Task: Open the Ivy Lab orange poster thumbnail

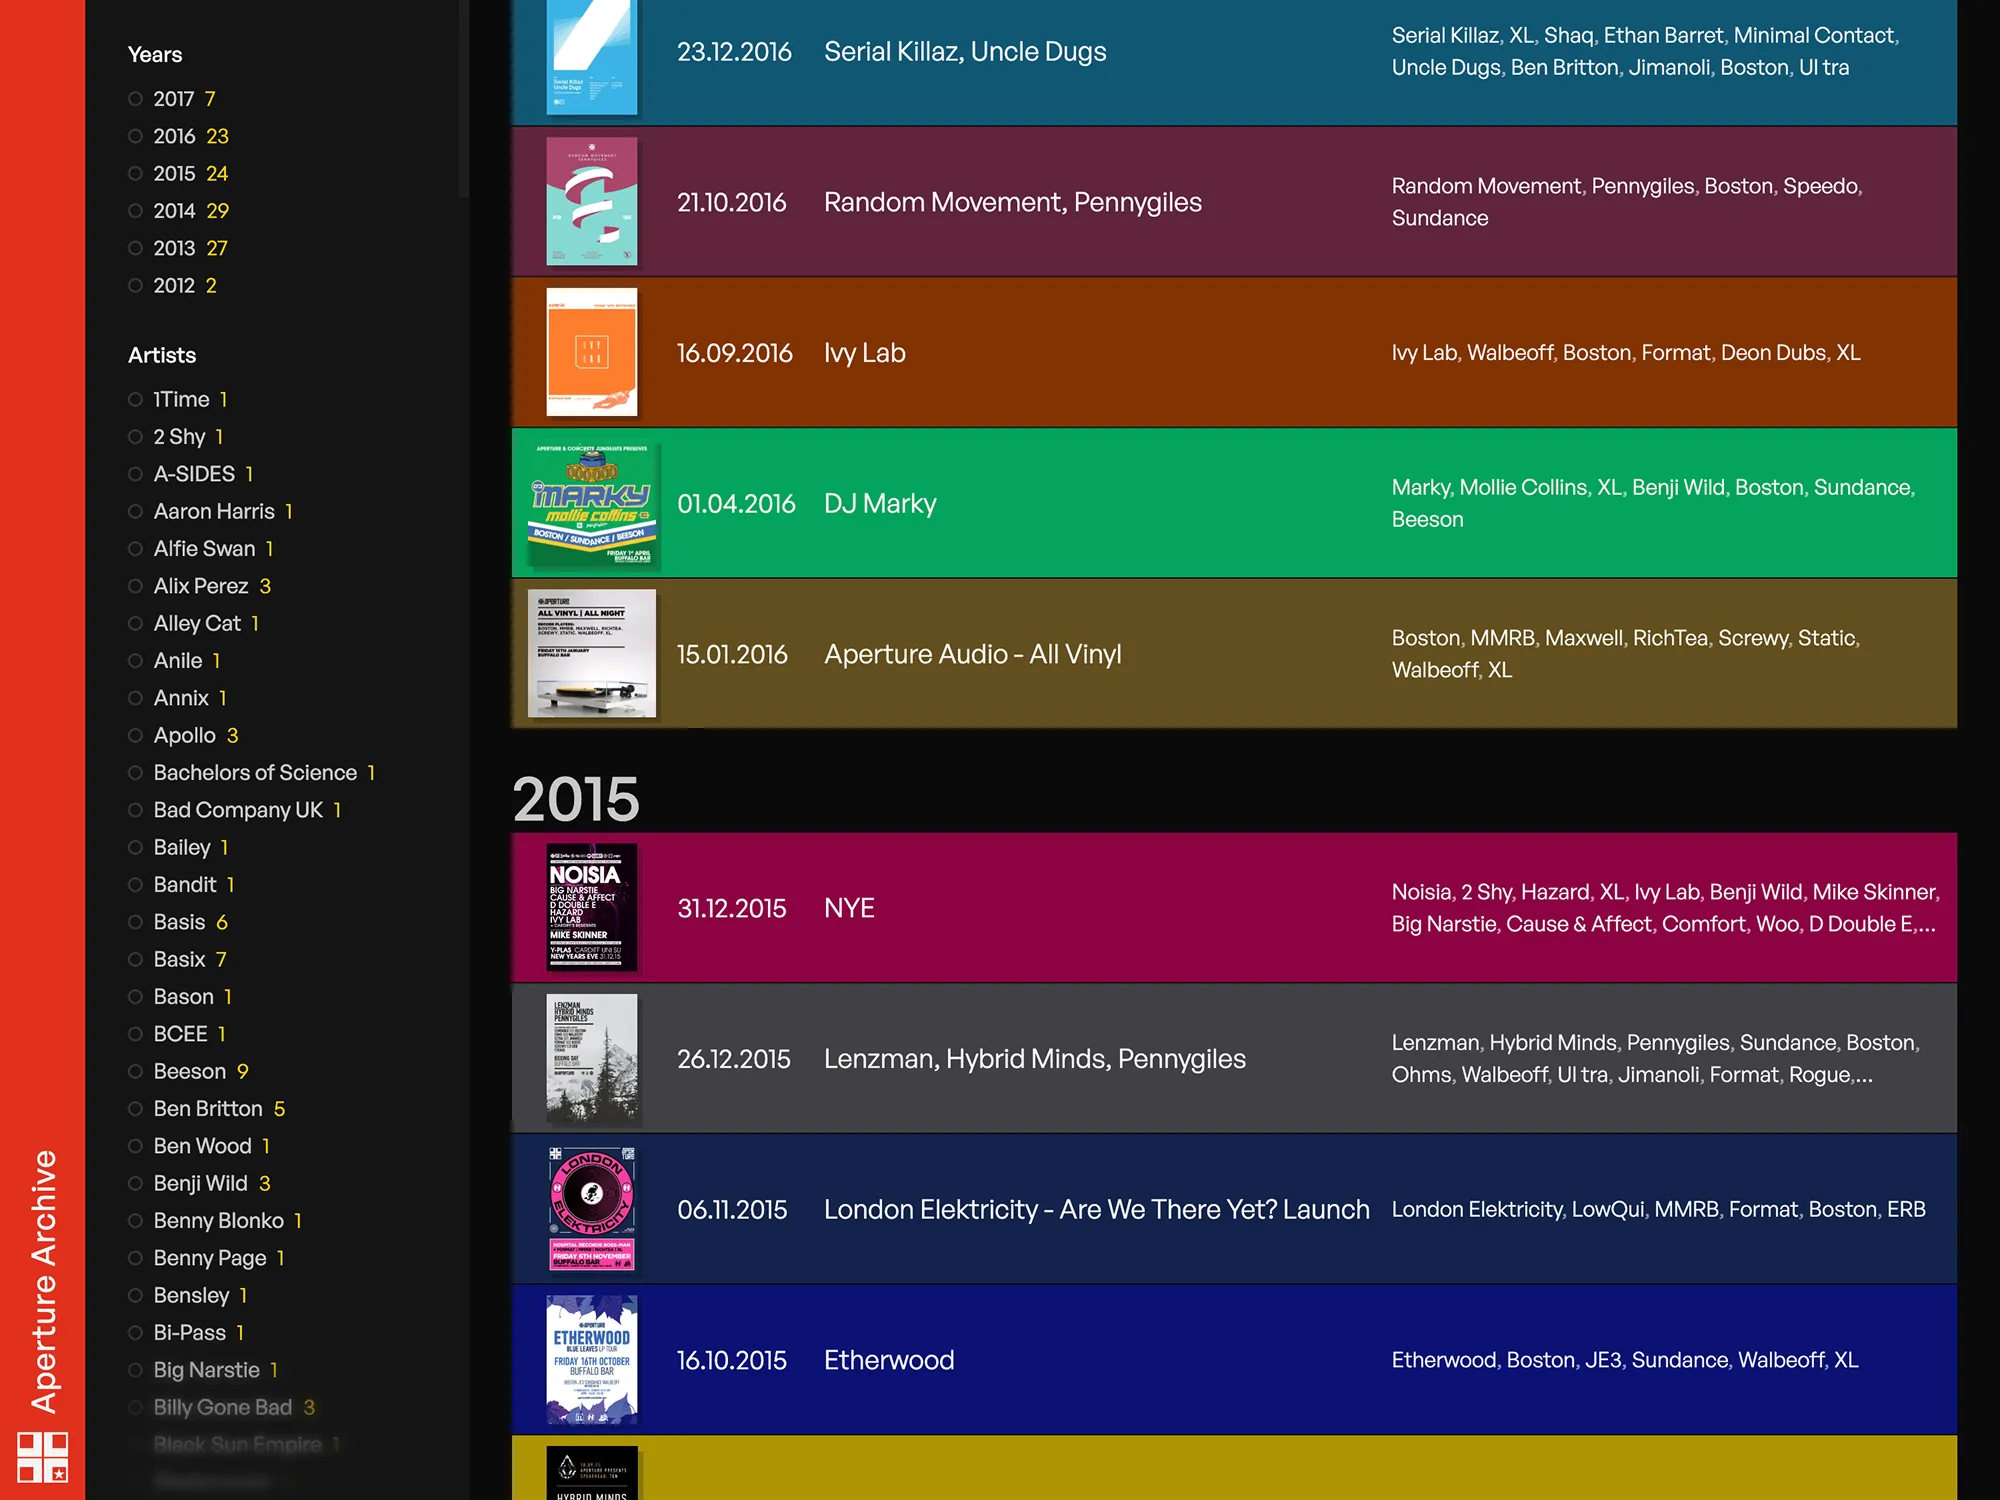Action: tap(592, 352)
